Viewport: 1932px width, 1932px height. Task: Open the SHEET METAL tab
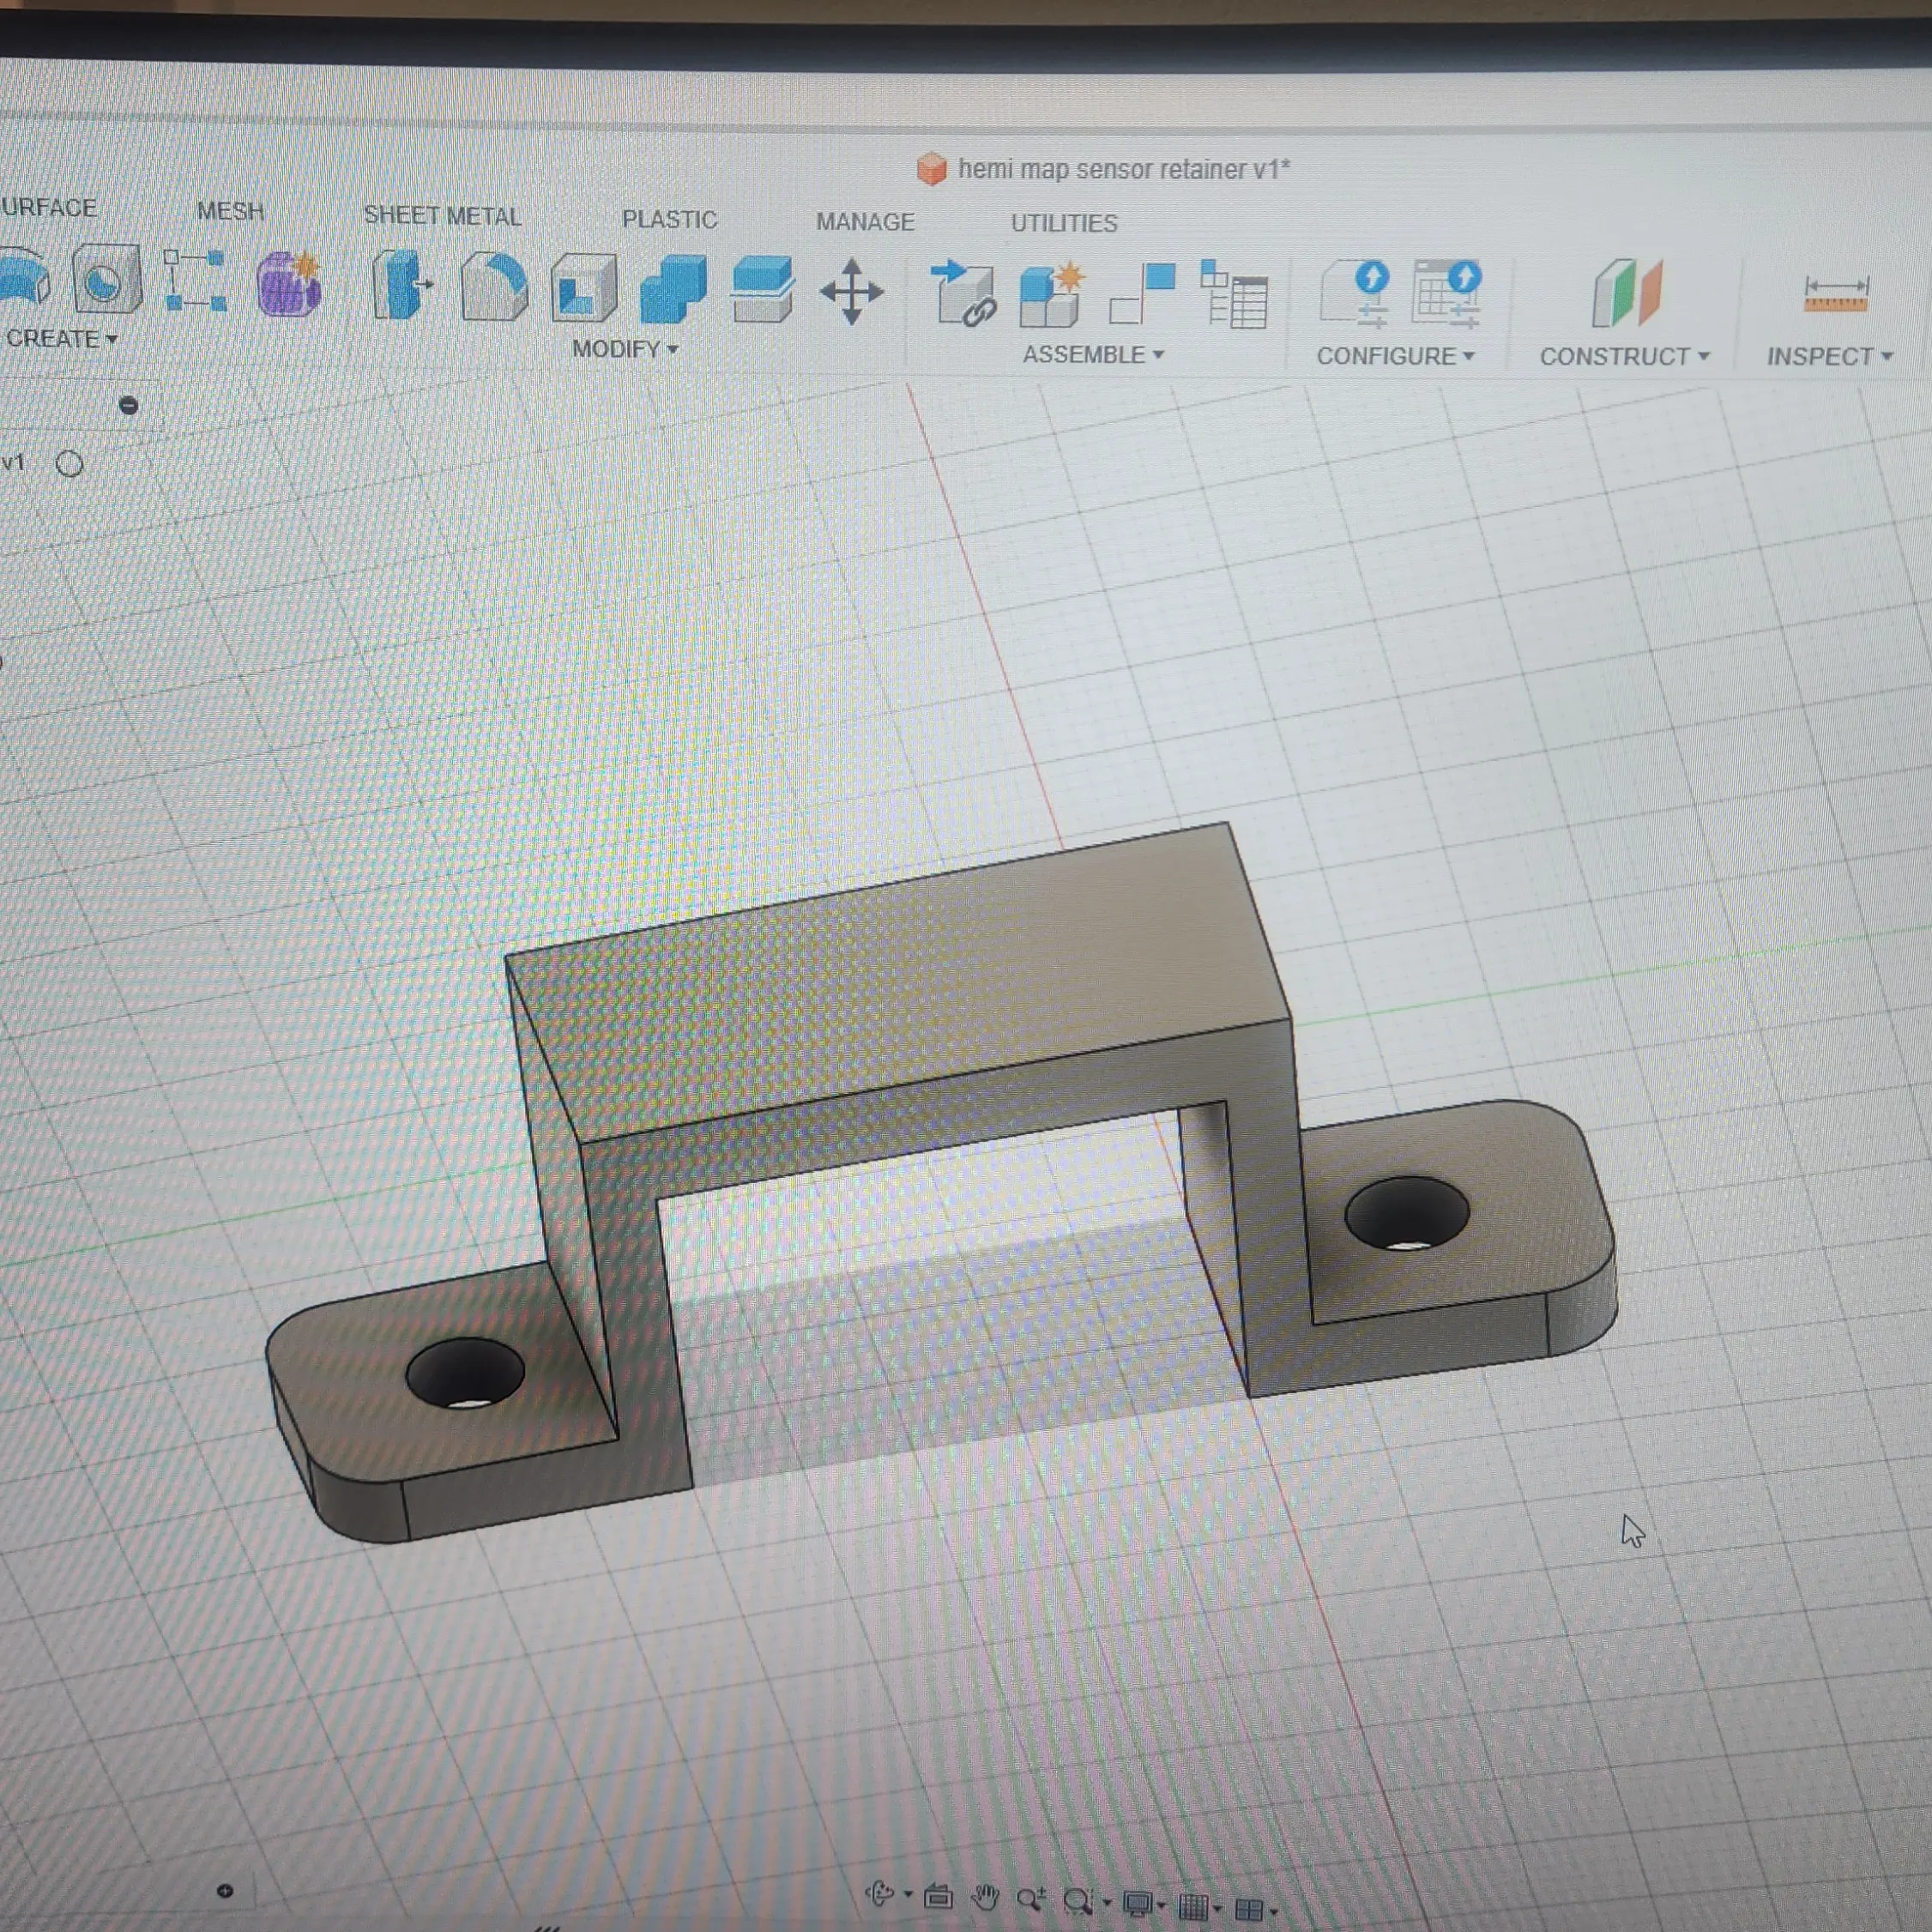point(442,216)
